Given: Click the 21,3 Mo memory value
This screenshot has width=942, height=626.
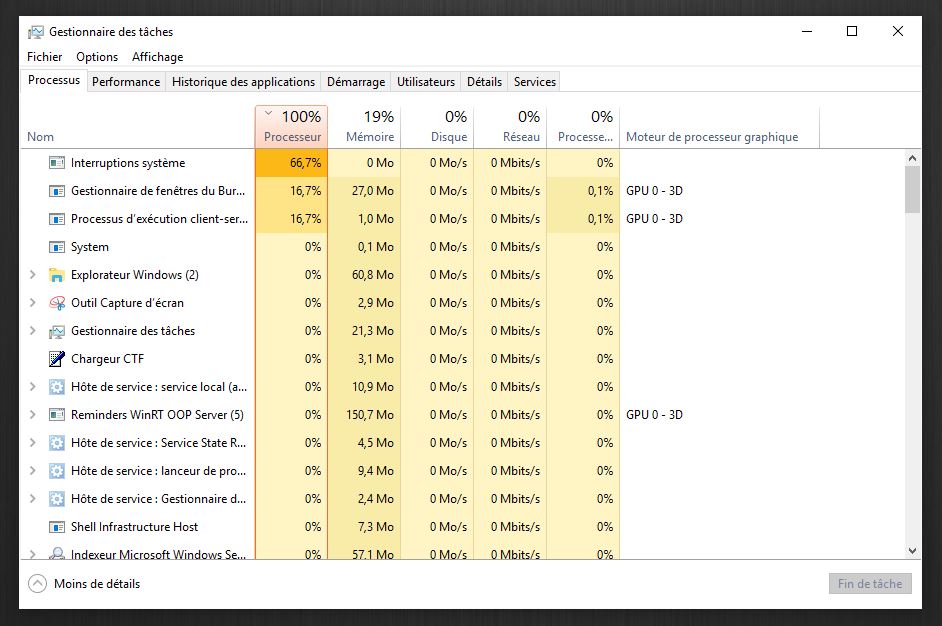Looking at the screenshot, I should (x=372, y=330).
